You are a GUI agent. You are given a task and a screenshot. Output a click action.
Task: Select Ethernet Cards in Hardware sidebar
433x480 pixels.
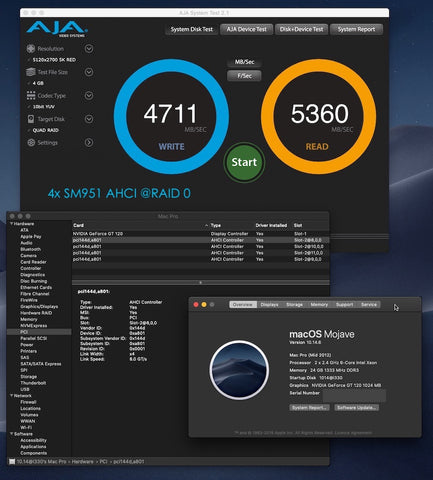click(x=36, y=287)
